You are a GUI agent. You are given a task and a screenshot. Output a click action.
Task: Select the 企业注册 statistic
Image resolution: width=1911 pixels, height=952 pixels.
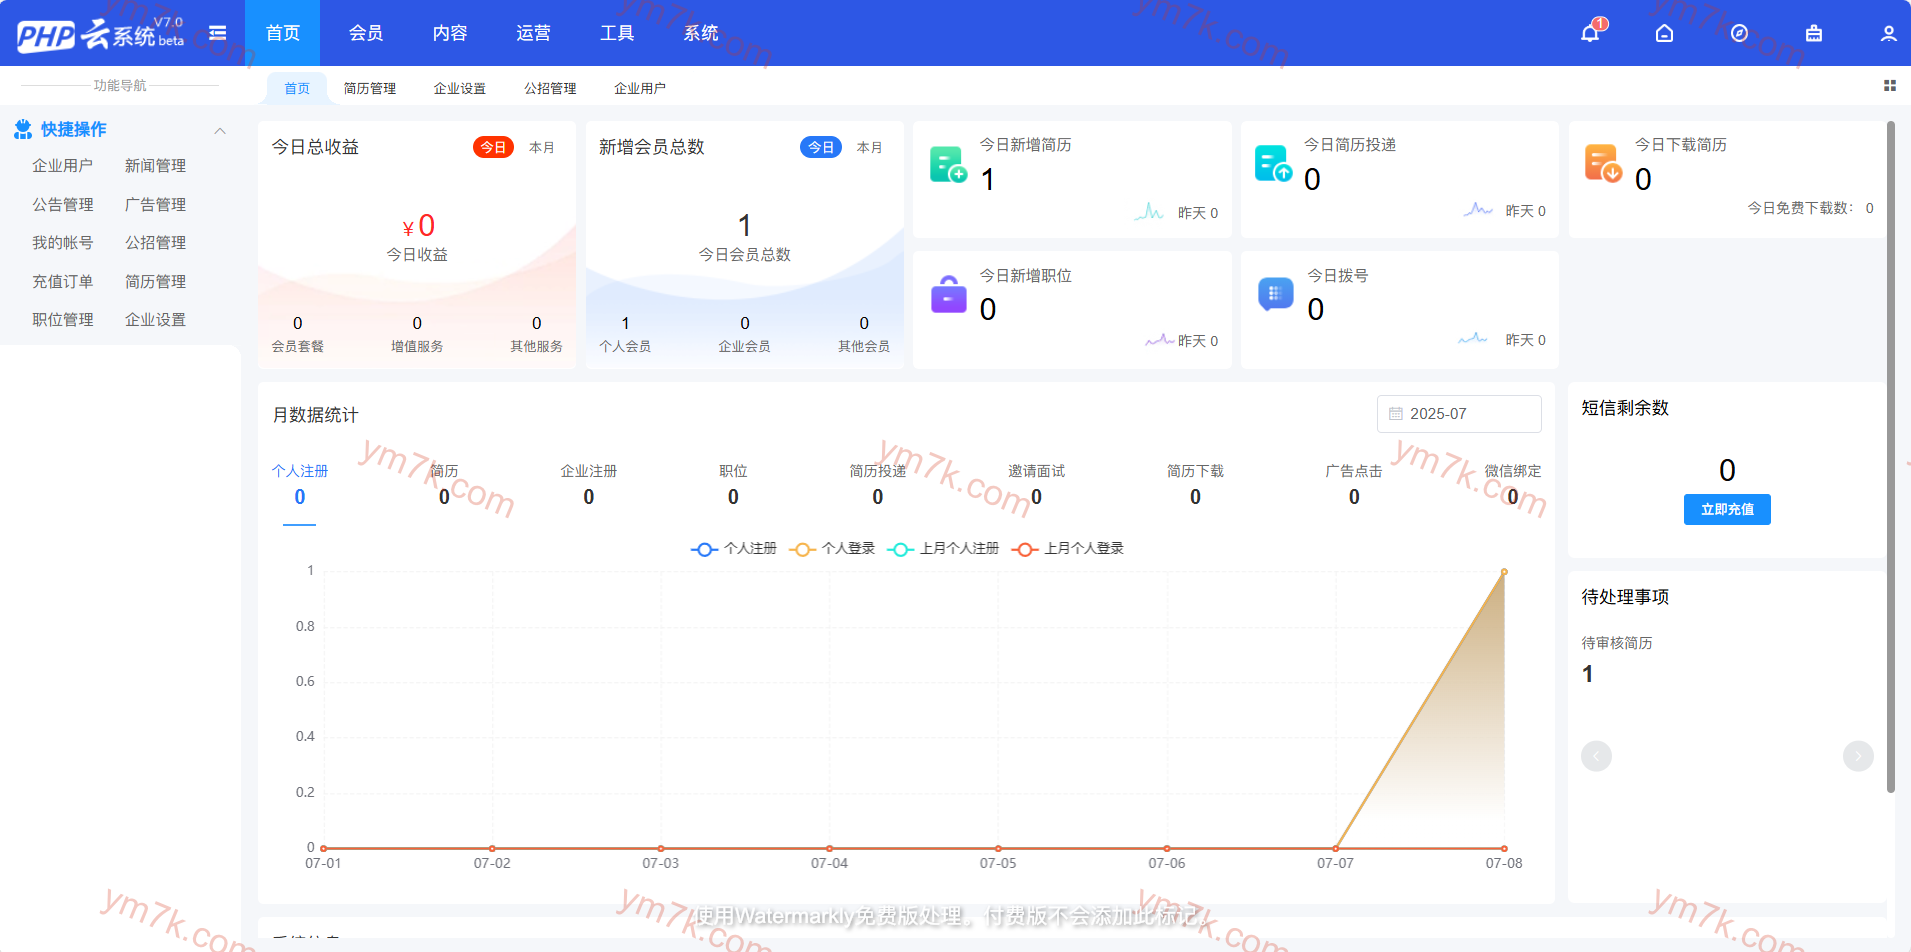[x=588, y=484]
